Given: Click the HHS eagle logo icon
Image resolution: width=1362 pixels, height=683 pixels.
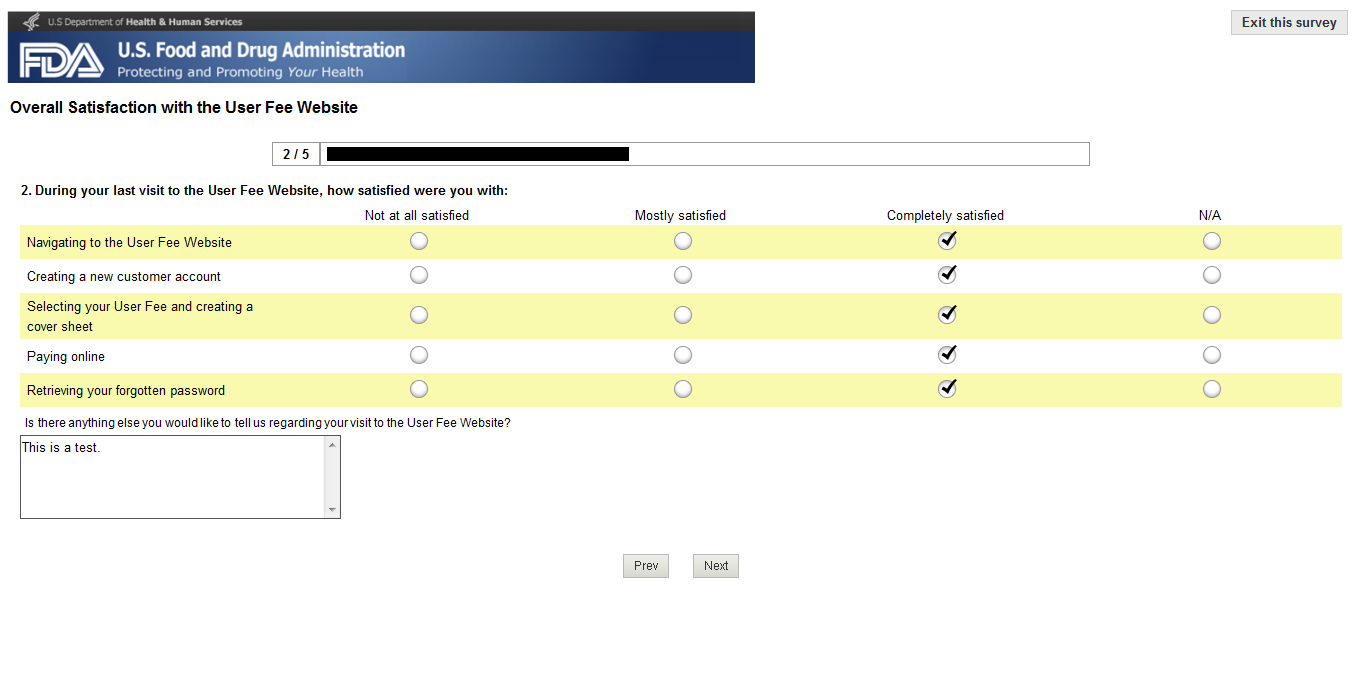Looking at the screenshot, I should pyautogui.click(x=30, y=21).
